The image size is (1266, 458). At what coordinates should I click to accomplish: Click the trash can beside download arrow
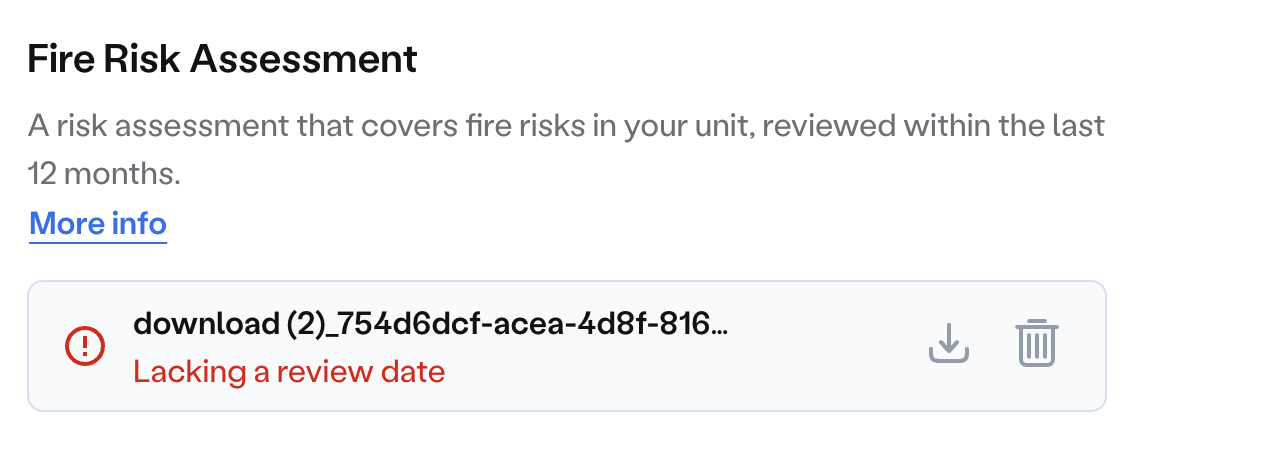point(1037,344)
